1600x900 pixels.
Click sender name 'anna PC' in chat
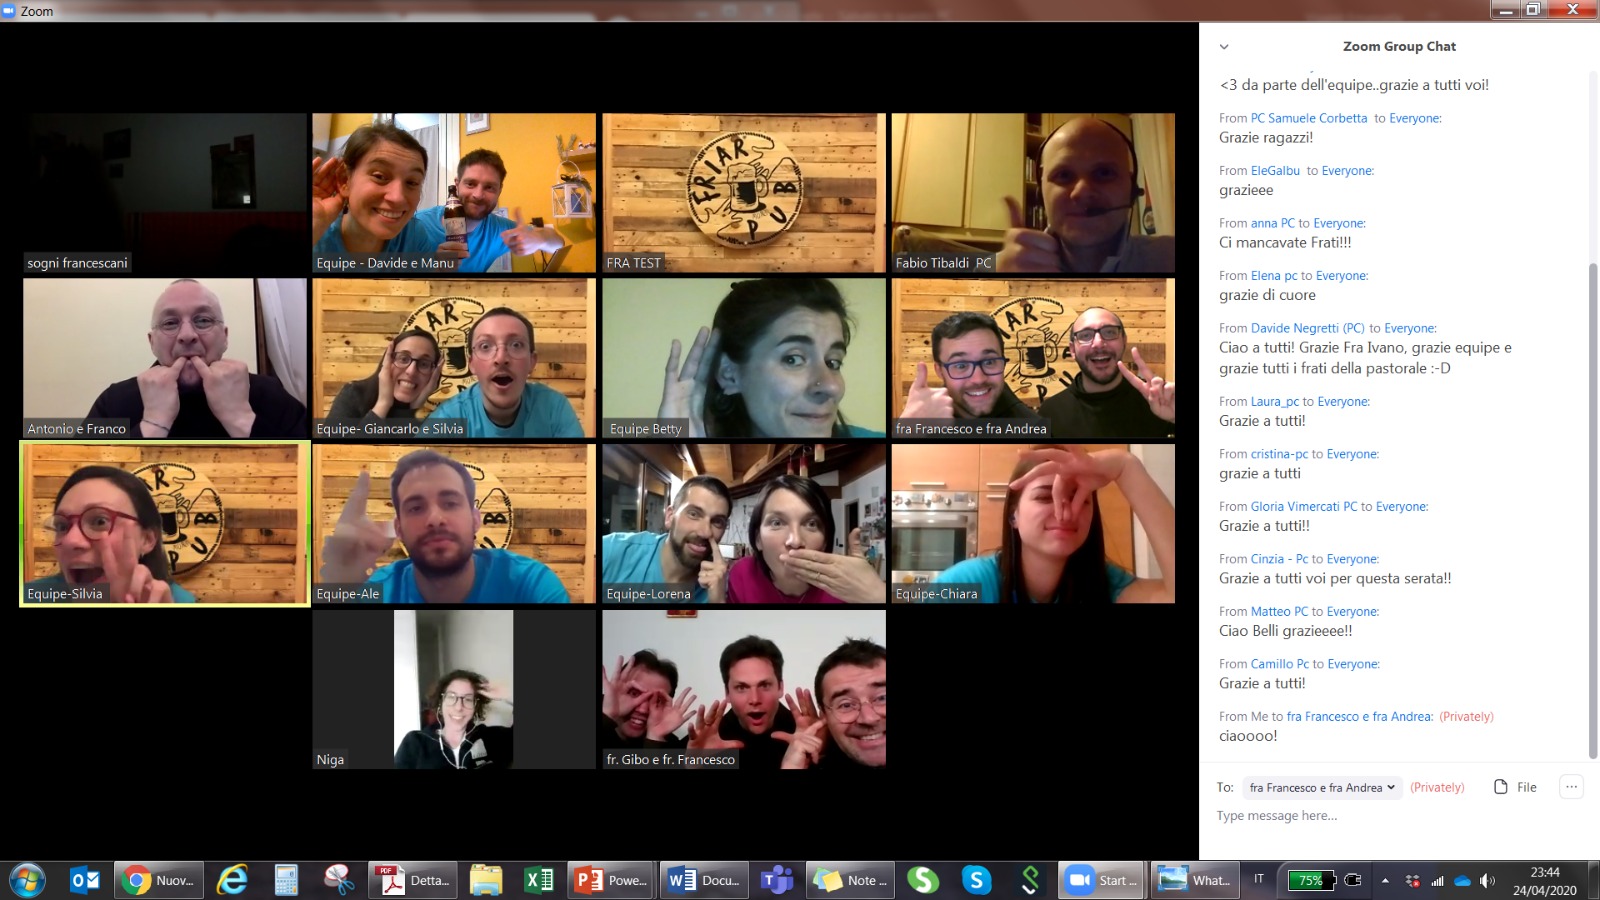coord(1273,223)
